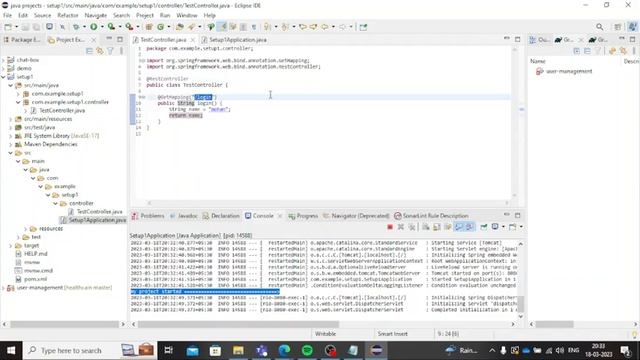Select the user-management item in right panel

click(569, 71)
